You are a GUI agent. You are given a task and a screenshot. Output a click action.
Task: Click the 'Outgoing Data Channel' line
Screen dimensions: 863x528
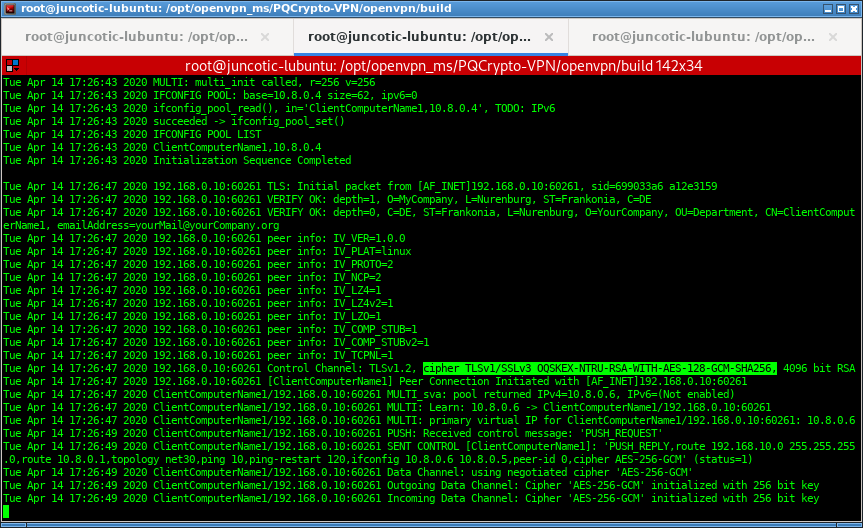pyautogui.click(x=411, y=486)
